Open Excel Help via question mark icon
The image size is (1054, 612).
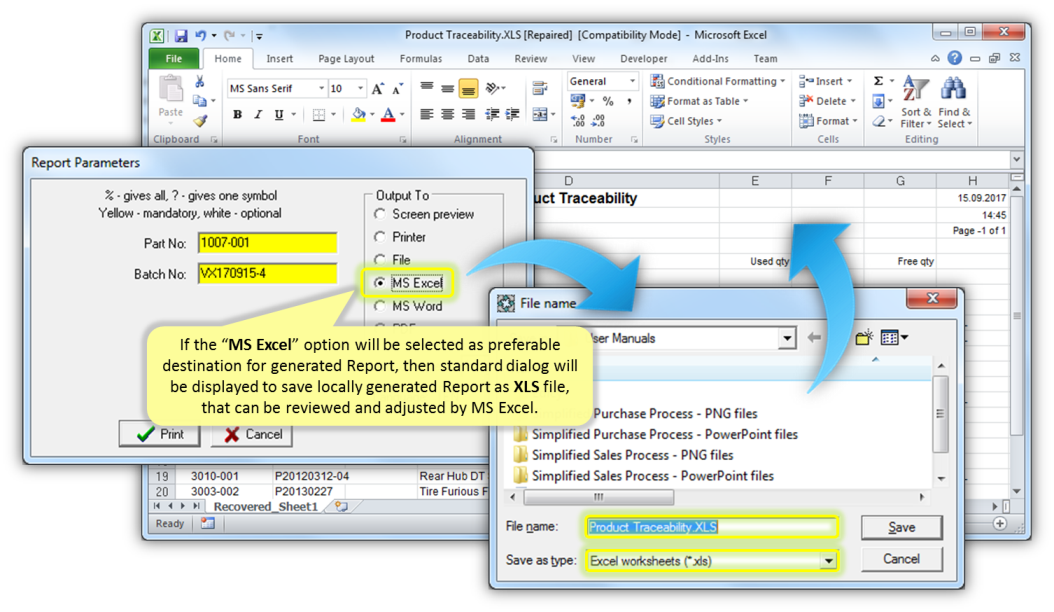[955, 59]
